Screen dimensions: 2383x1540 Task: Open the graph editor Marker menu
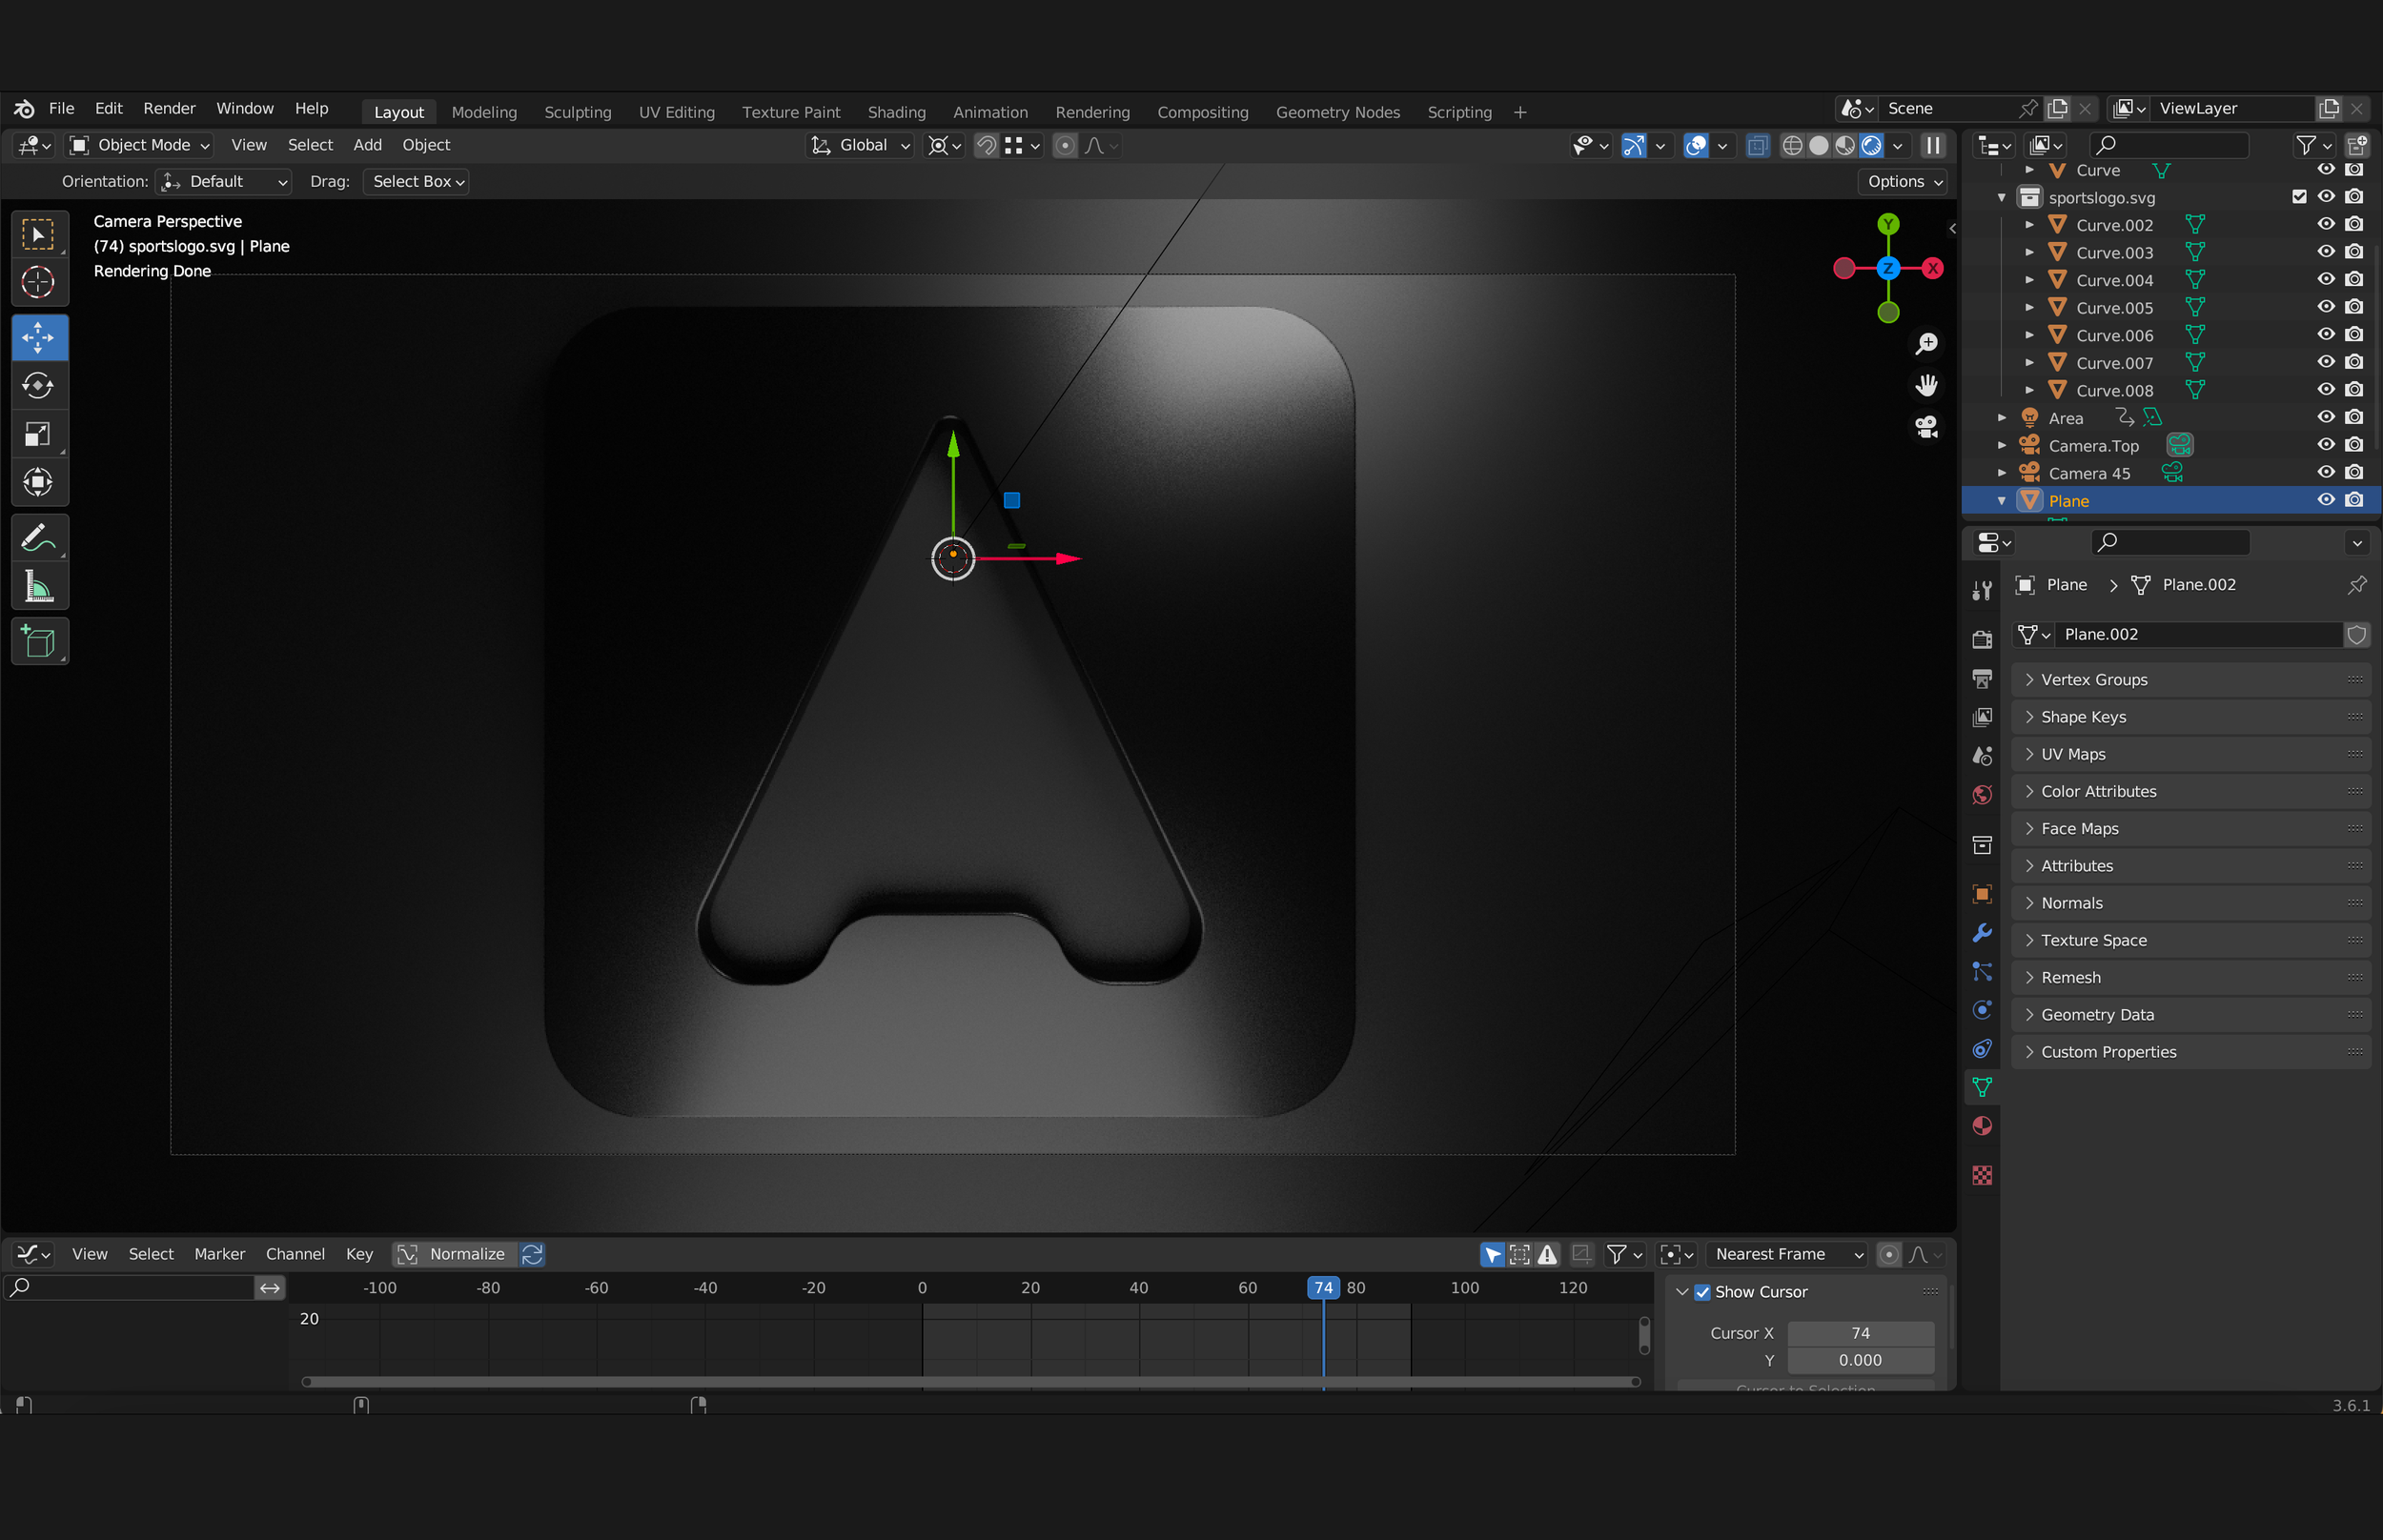[219, 1254]
